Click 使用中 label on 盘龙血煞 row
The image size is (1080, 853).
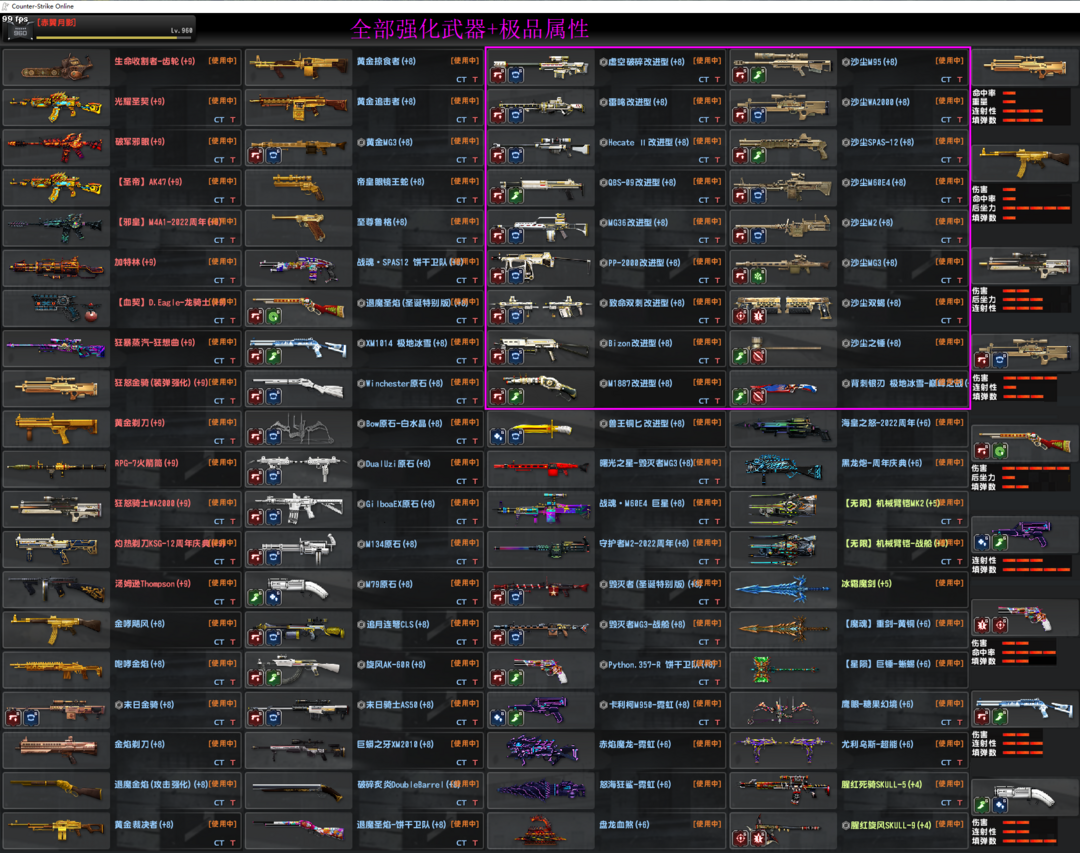point(707,824)
